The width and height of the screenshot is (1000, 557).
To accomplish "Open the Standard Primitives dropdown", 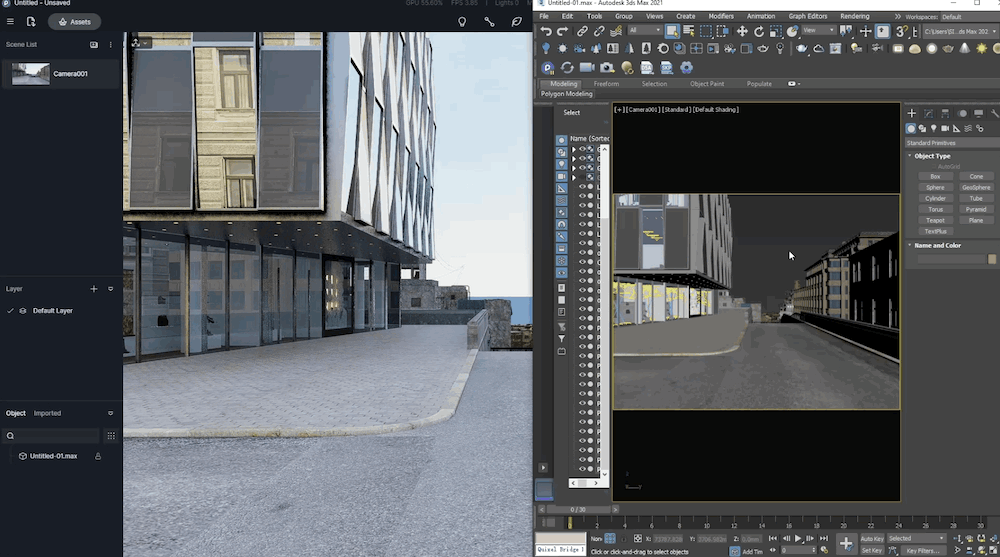I will click(953, 143).
